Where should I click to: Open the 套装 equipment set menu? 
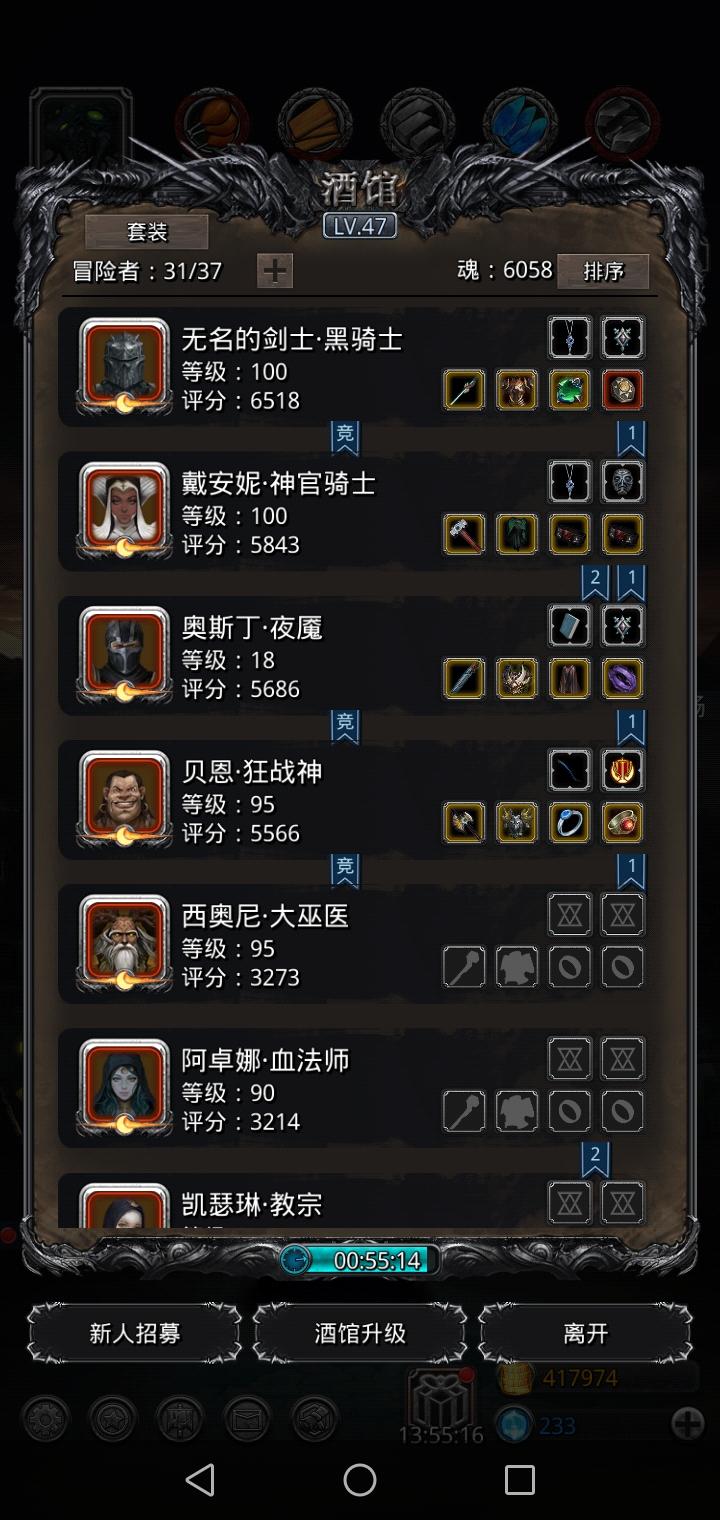coord(147,232)
